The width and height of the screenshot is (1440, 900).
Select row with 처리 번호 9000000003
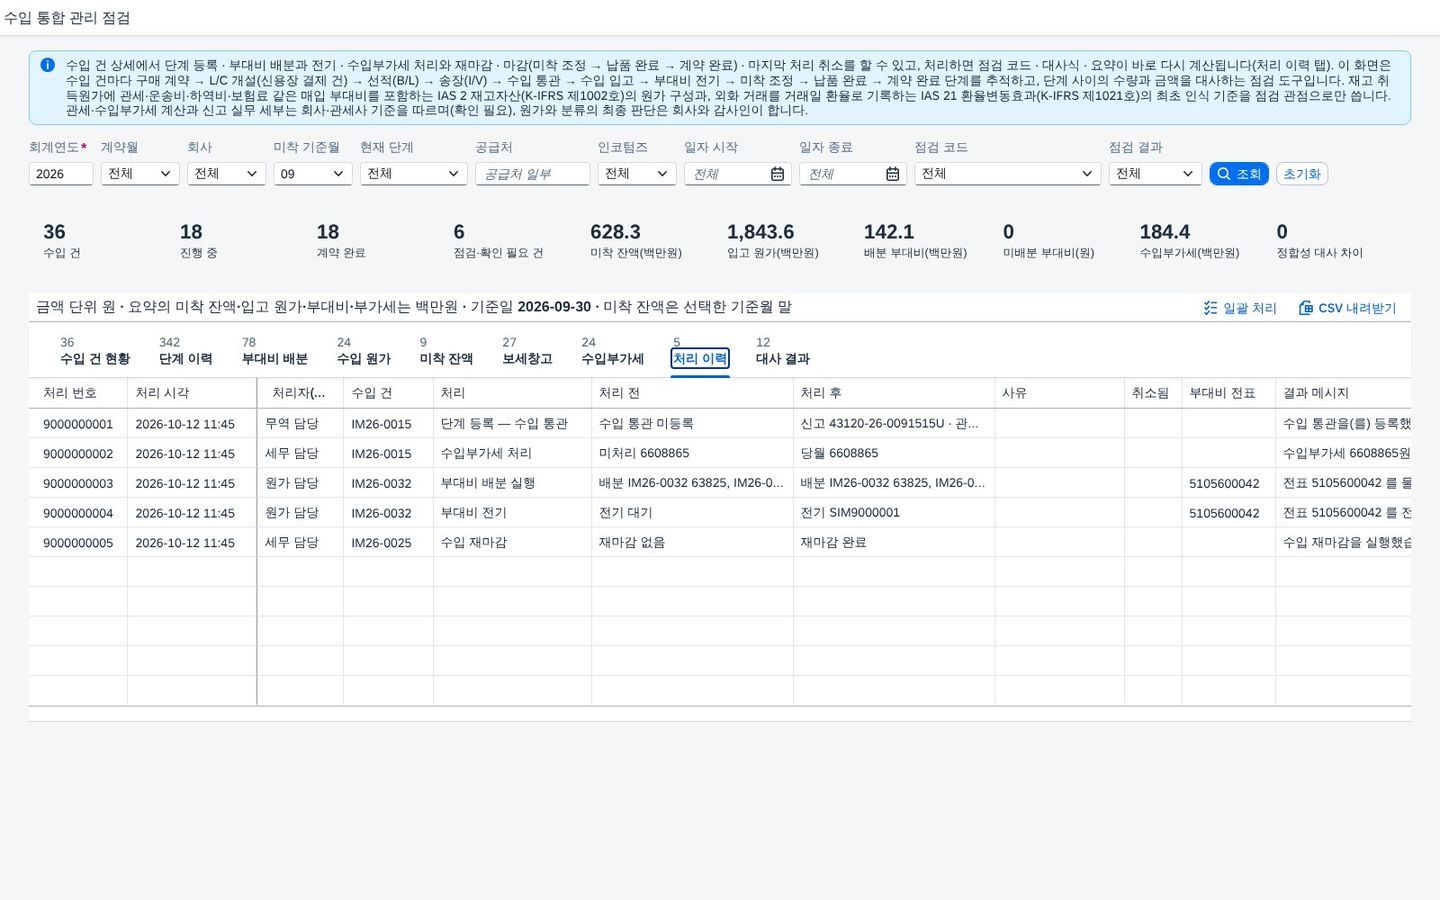click(720, 483)
